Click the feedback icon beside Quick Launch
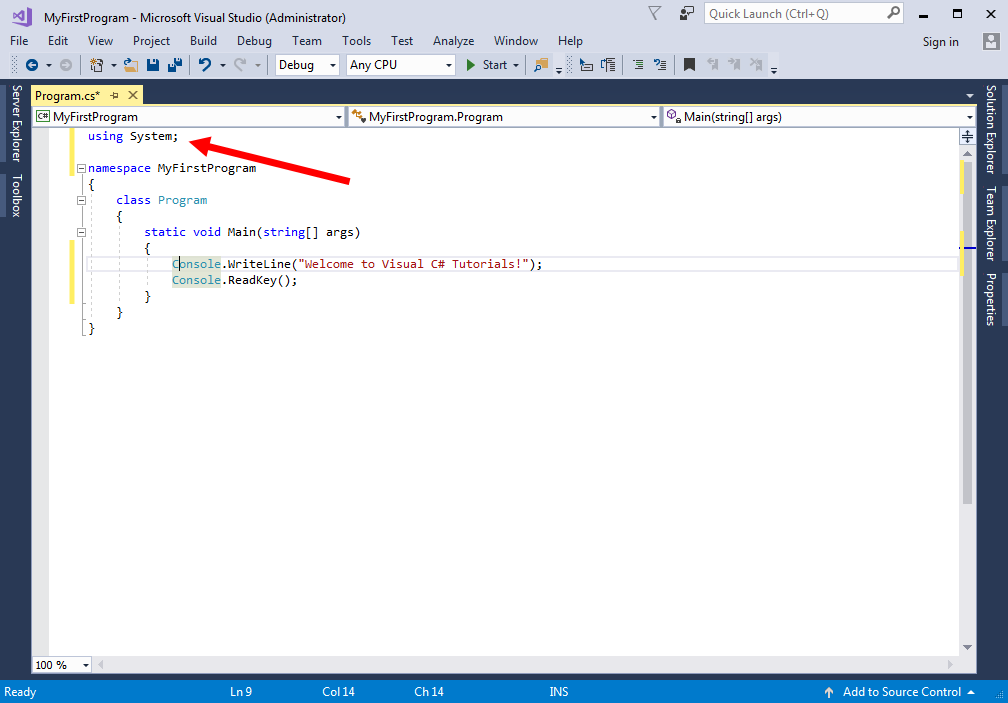Image resolution: width=1008 pixels, height=703 pixels. click(687, 13)
